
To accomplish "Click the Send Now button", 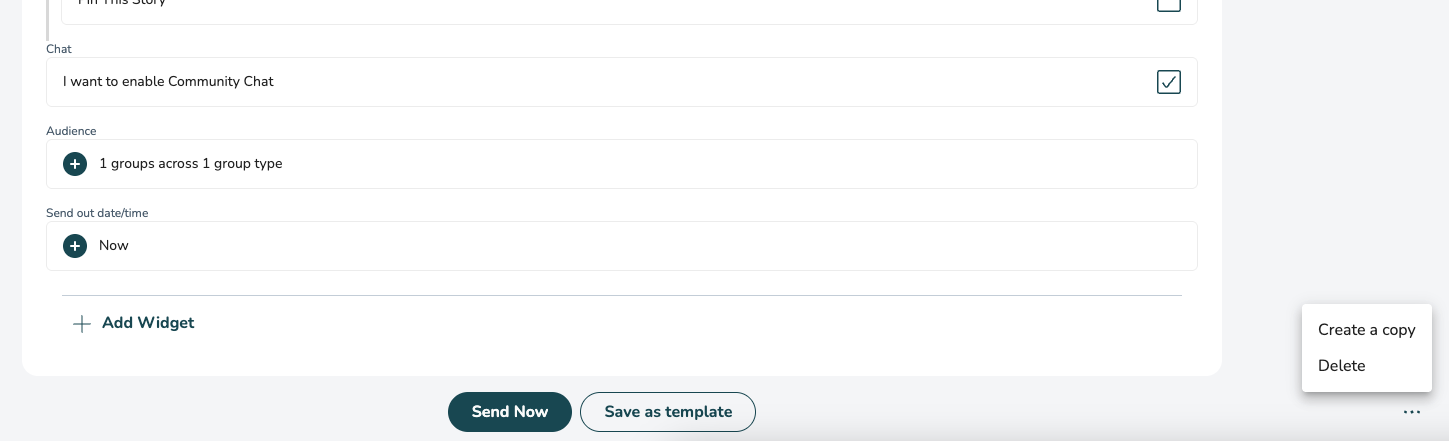I will [x=510, y=412].
